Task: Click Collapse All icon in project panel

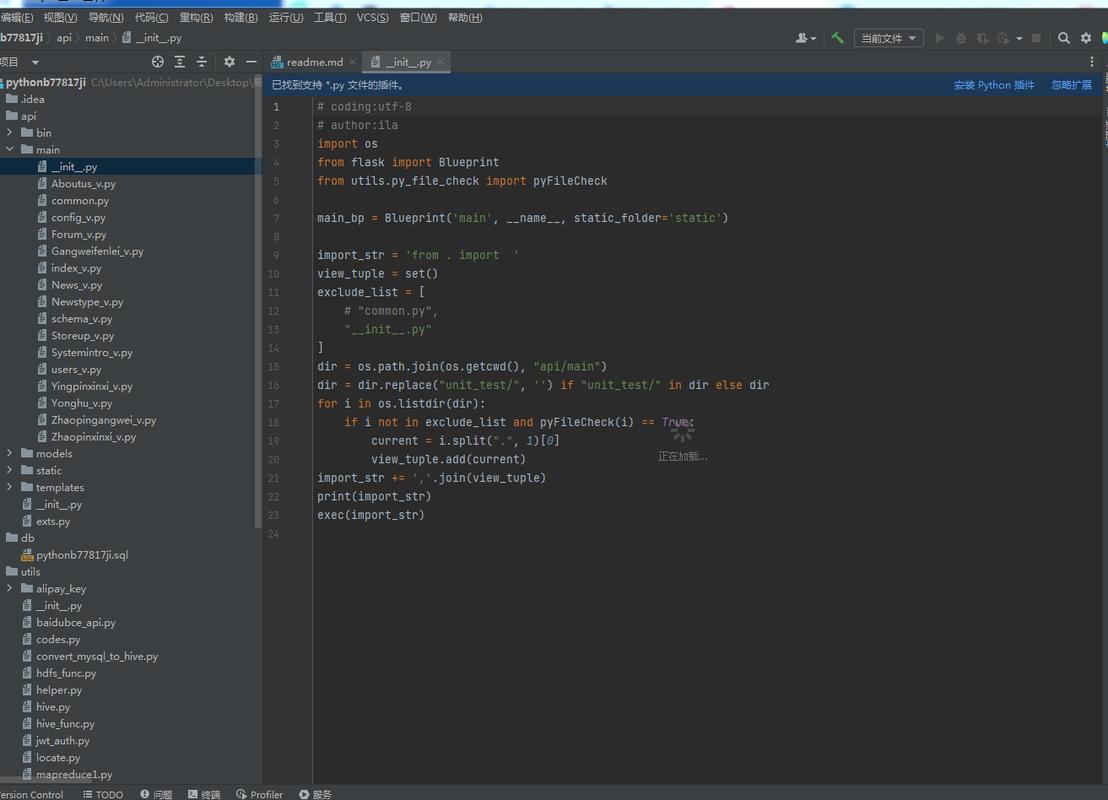Action: tap(202, 62)
